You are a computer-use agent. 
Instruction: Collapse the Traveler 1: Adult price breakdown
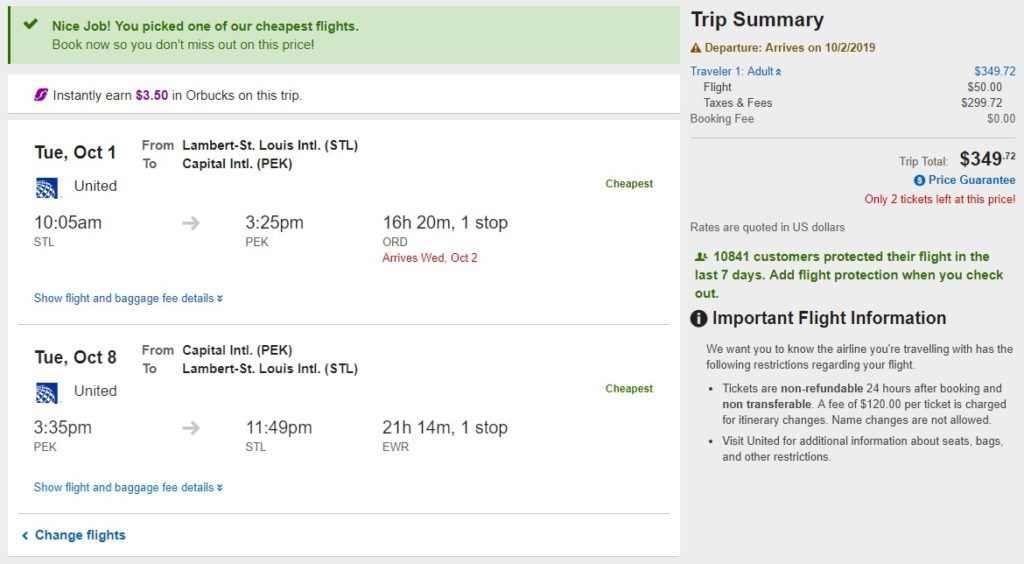click(x=736, y=71)
